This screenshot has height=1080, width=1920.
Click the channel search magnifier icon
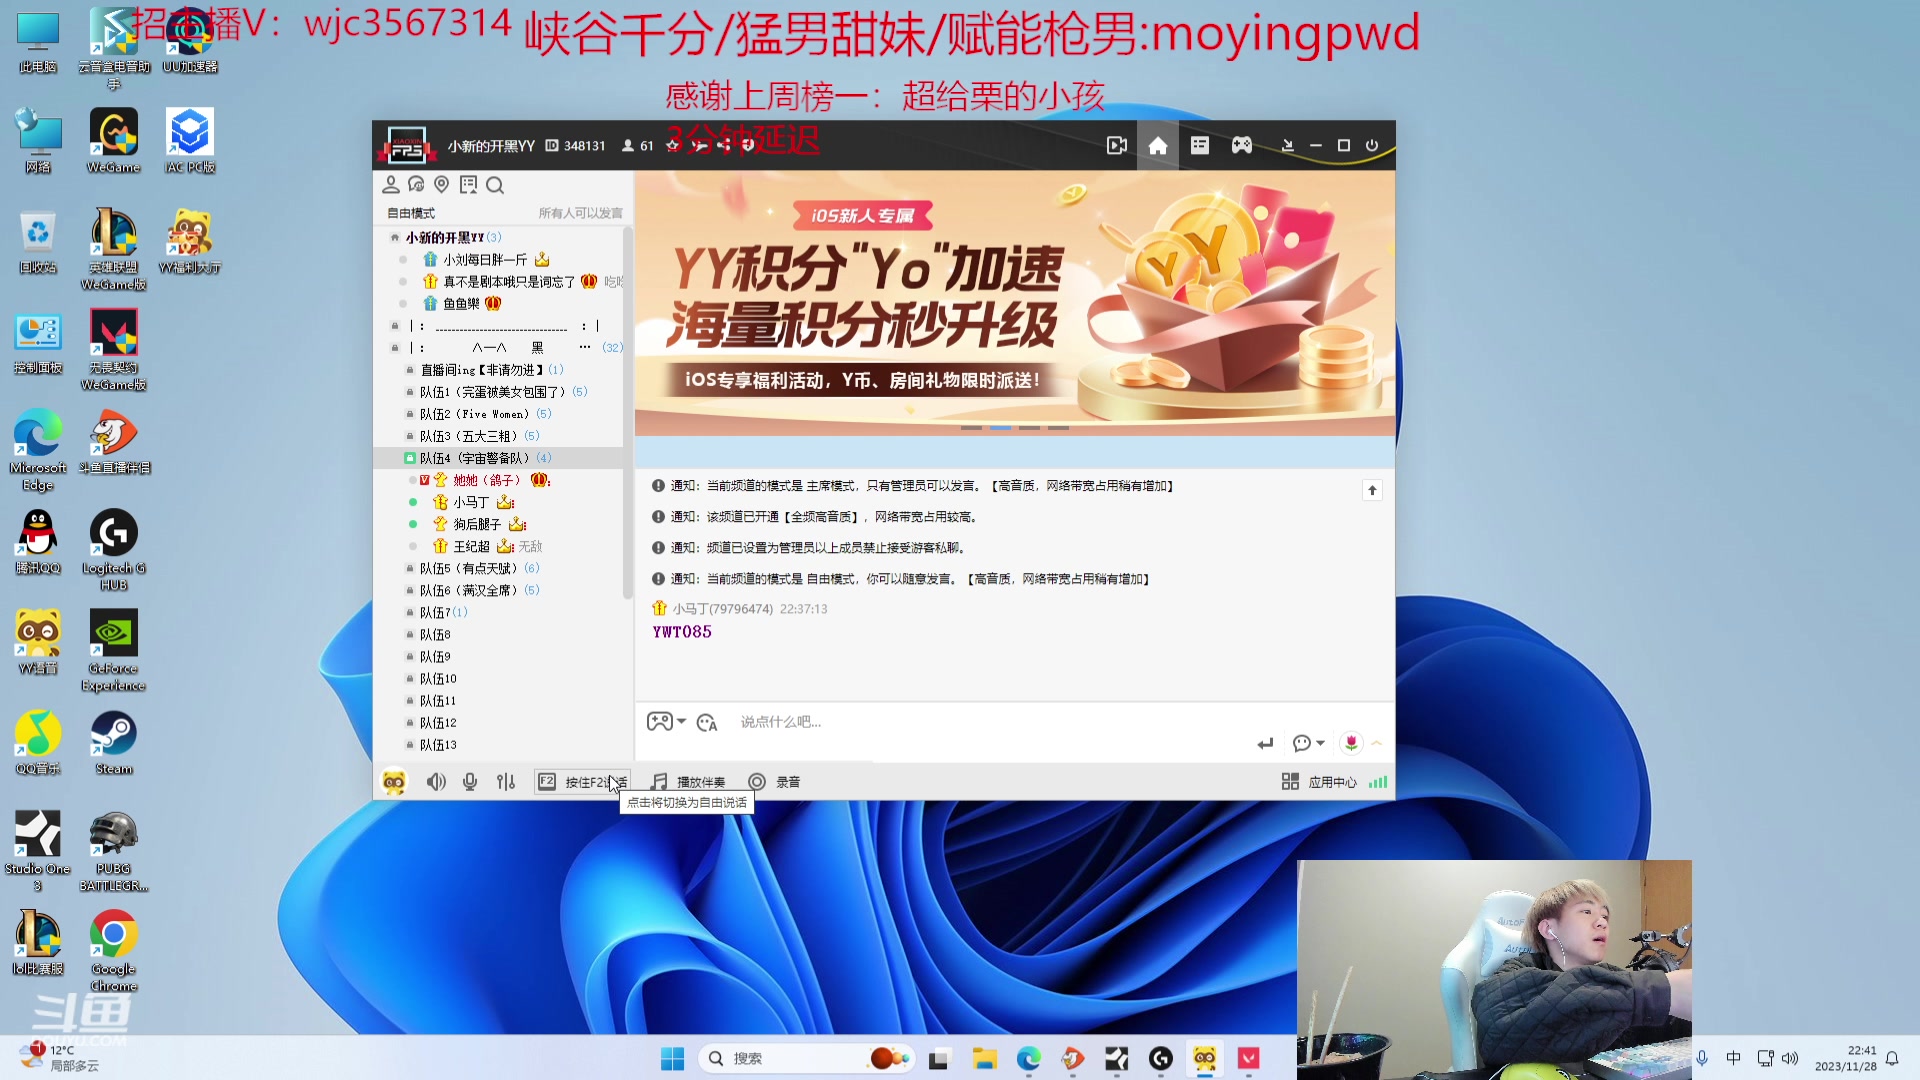[495, 185]
